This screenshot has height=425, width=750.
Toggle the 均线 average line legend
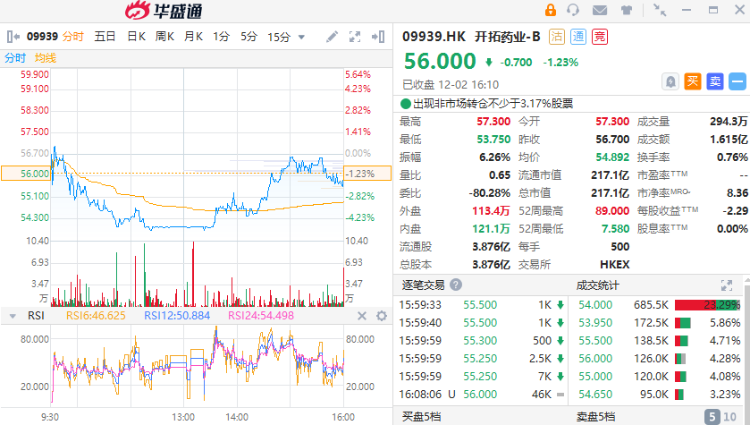[x=45, y=58]
